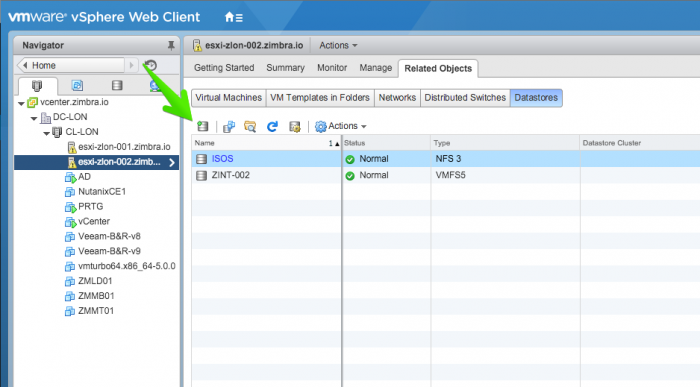Open the Getting Started tab

tap(224, 68)
